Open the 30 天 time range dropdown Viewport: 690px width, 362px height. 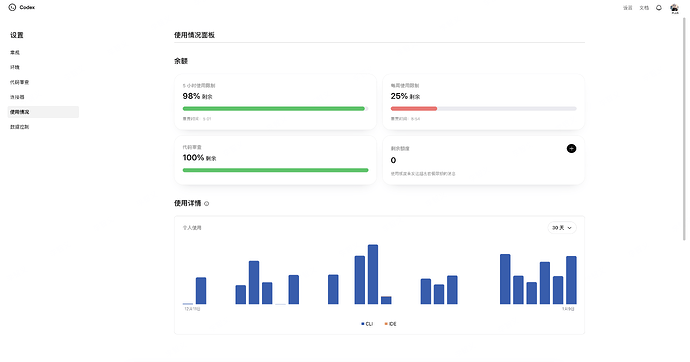(562, 228)
